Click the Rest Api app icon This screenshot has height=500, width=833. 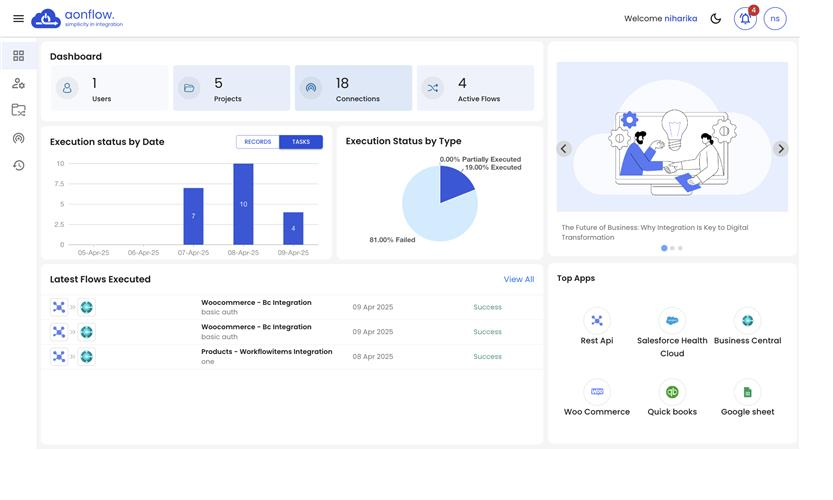(597, 321)
